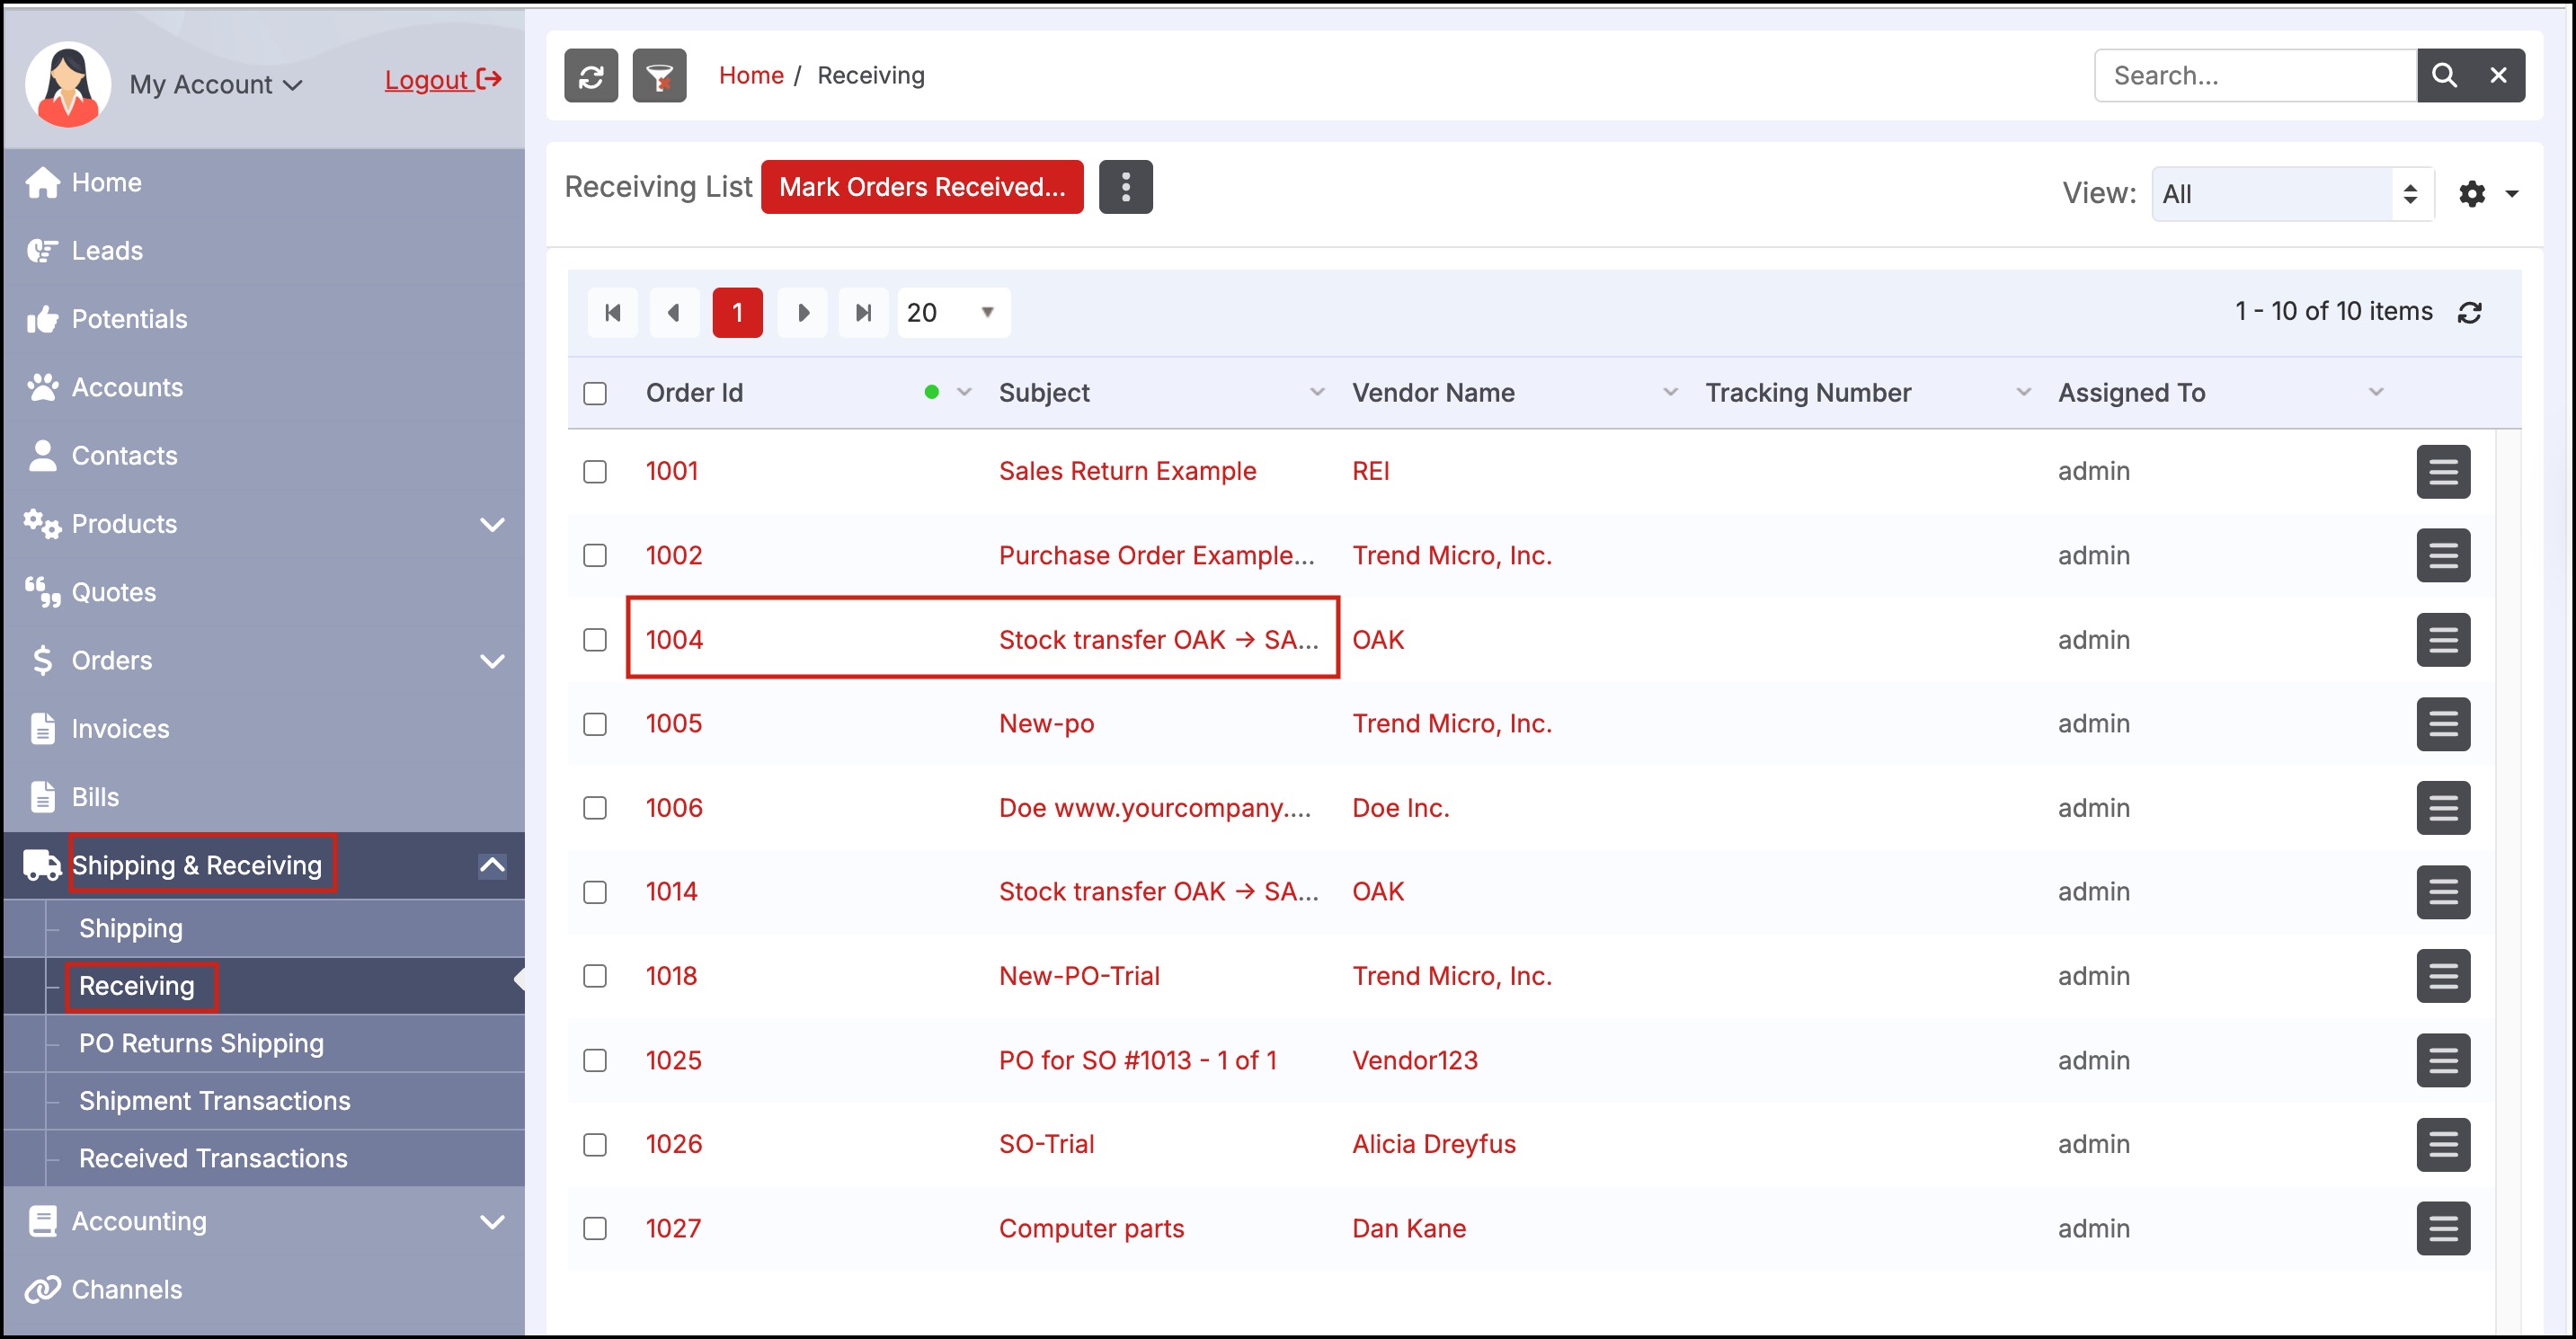The width and height of the screenshot is (2576, 1339).
Task: Go to the first page of results
Action: click(613, 313)
